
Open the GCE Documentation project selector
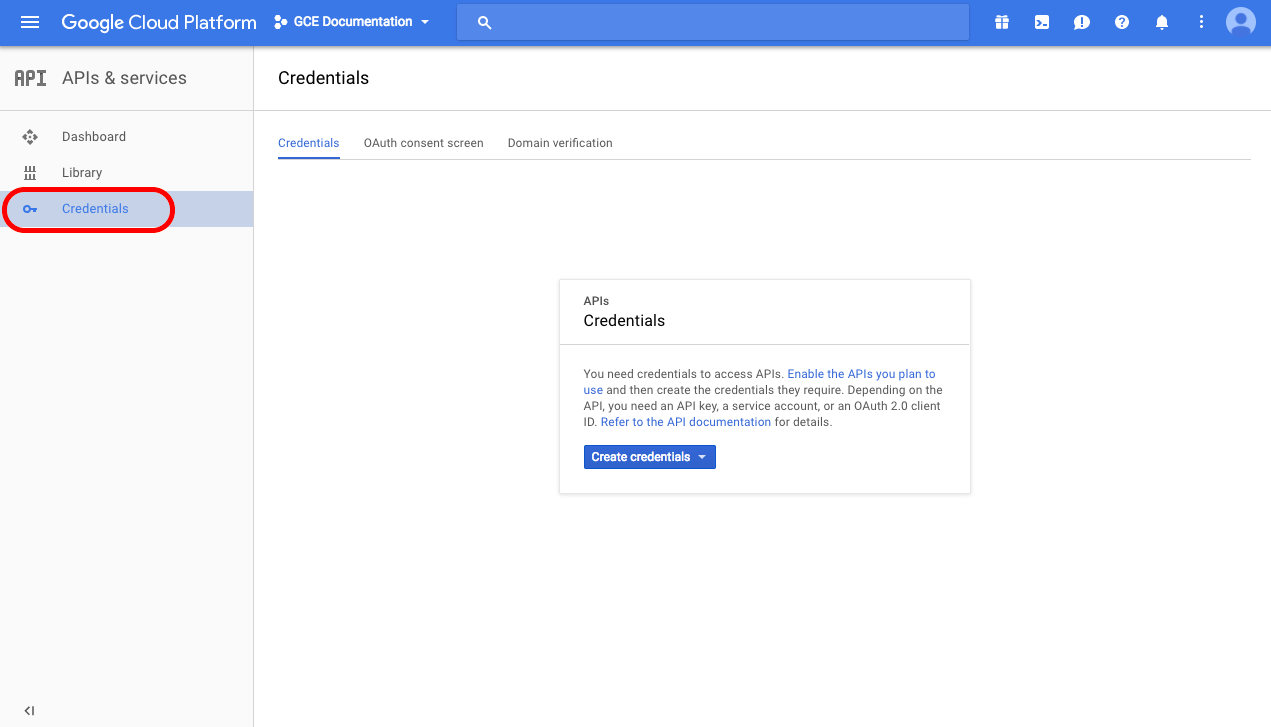[x=352, y=22]
